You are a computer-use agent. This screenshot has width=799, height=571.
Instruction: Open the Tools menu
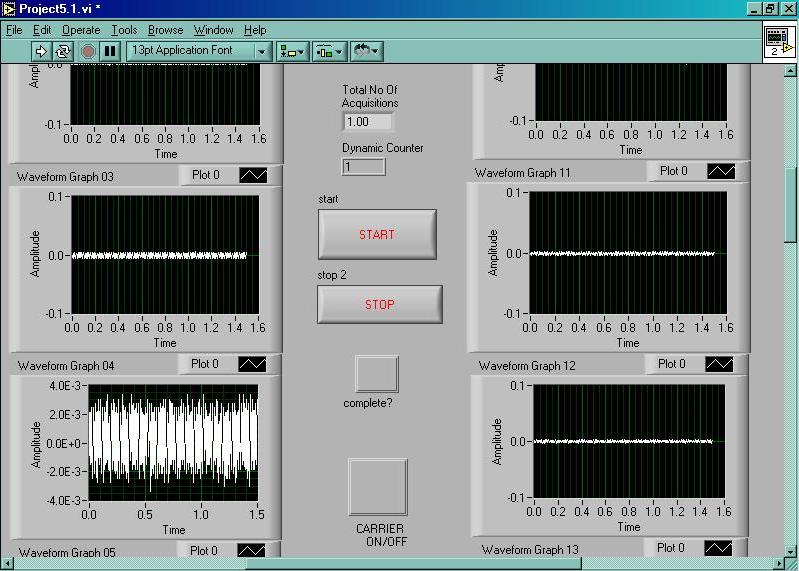pos(124,30)
